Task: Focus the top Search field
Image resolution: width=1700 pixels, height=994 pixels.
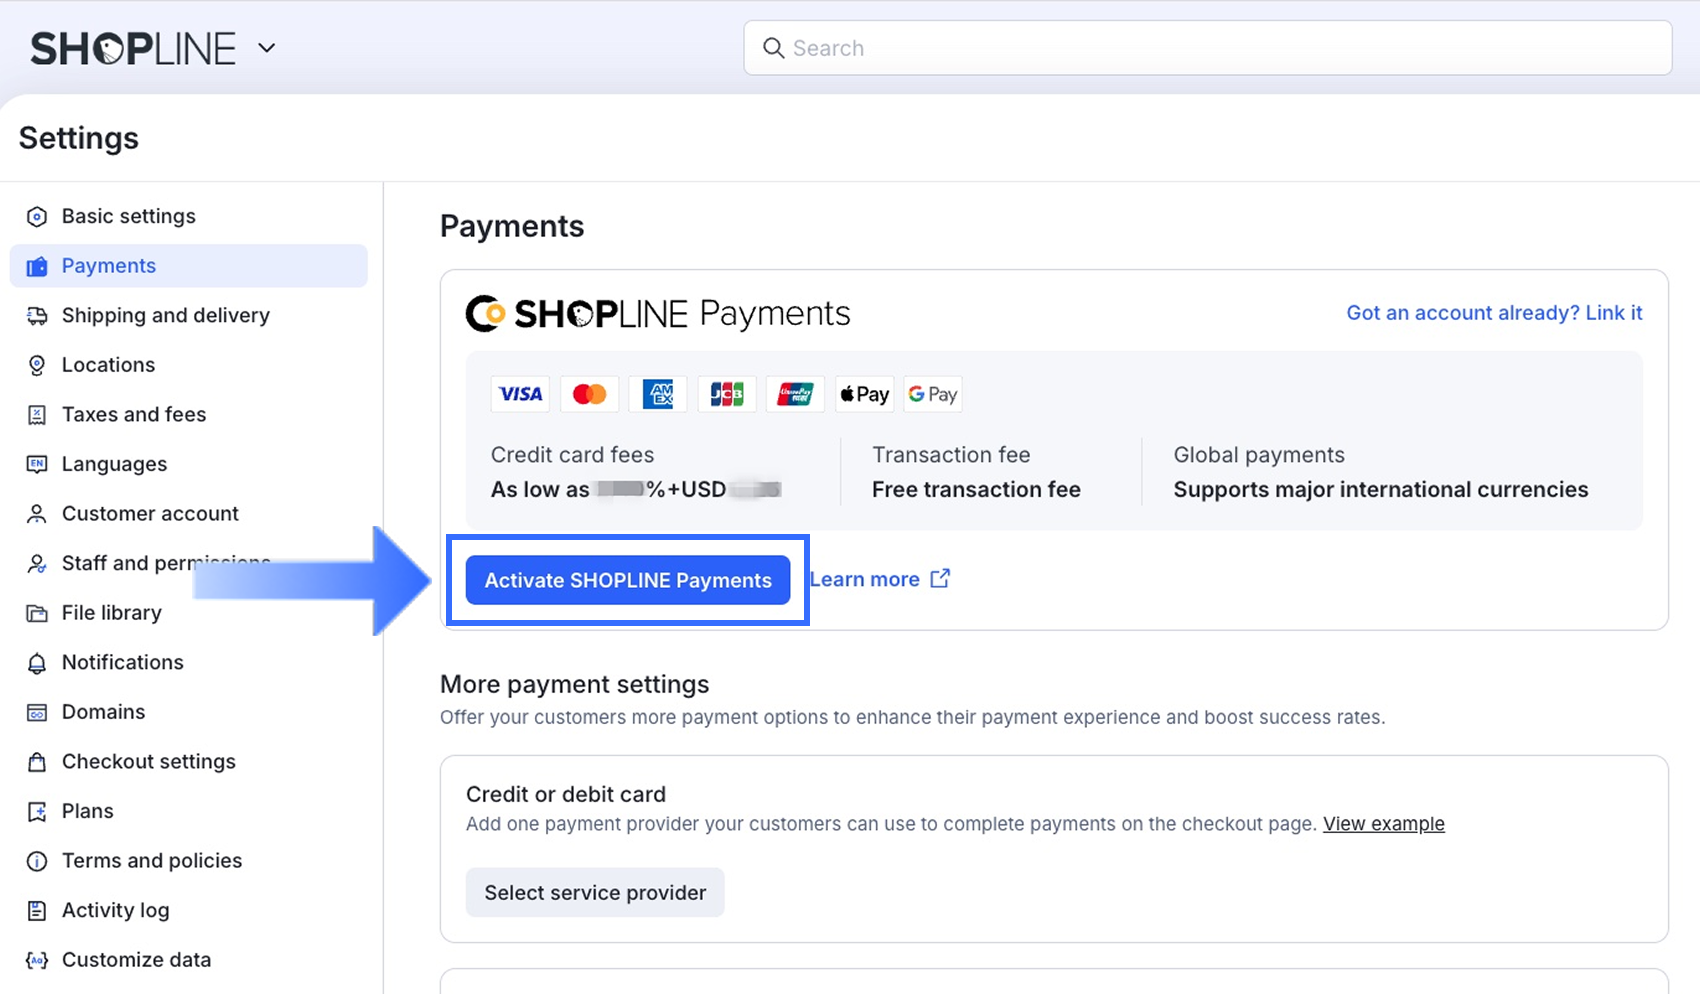Action: (1207, 48)
